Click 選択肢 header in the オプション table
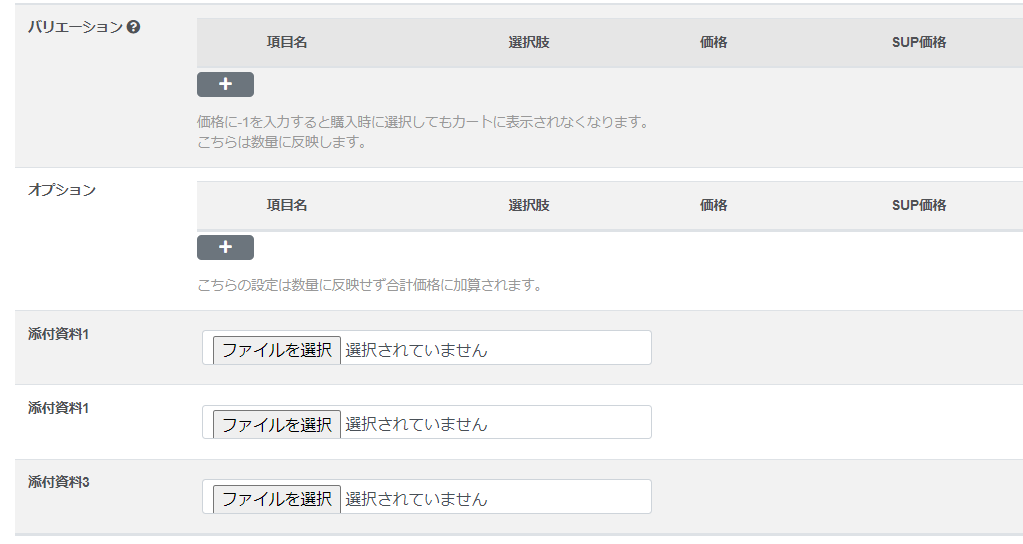This screenshot has width=1023, height=544. point(529,205)
